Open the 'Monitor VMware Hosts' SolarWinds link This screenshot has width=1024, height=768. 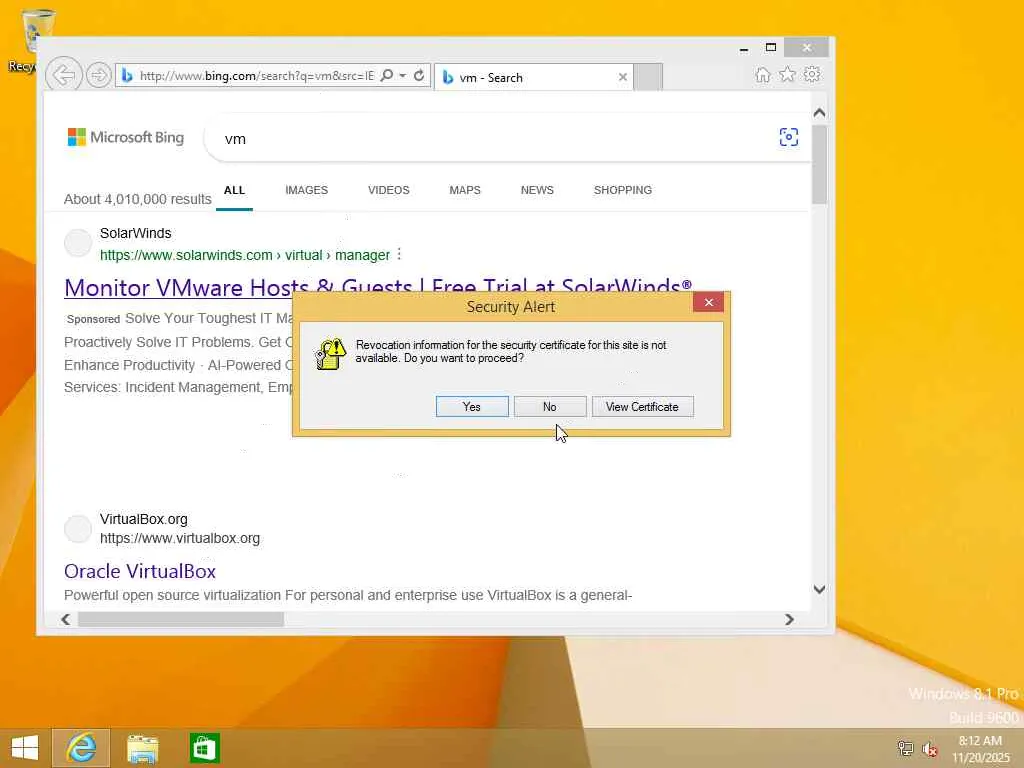377,287
